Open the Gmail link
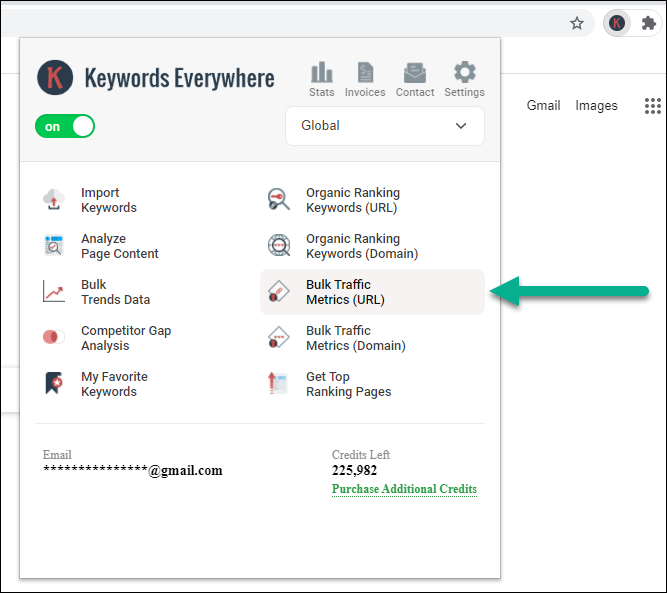 543,105
